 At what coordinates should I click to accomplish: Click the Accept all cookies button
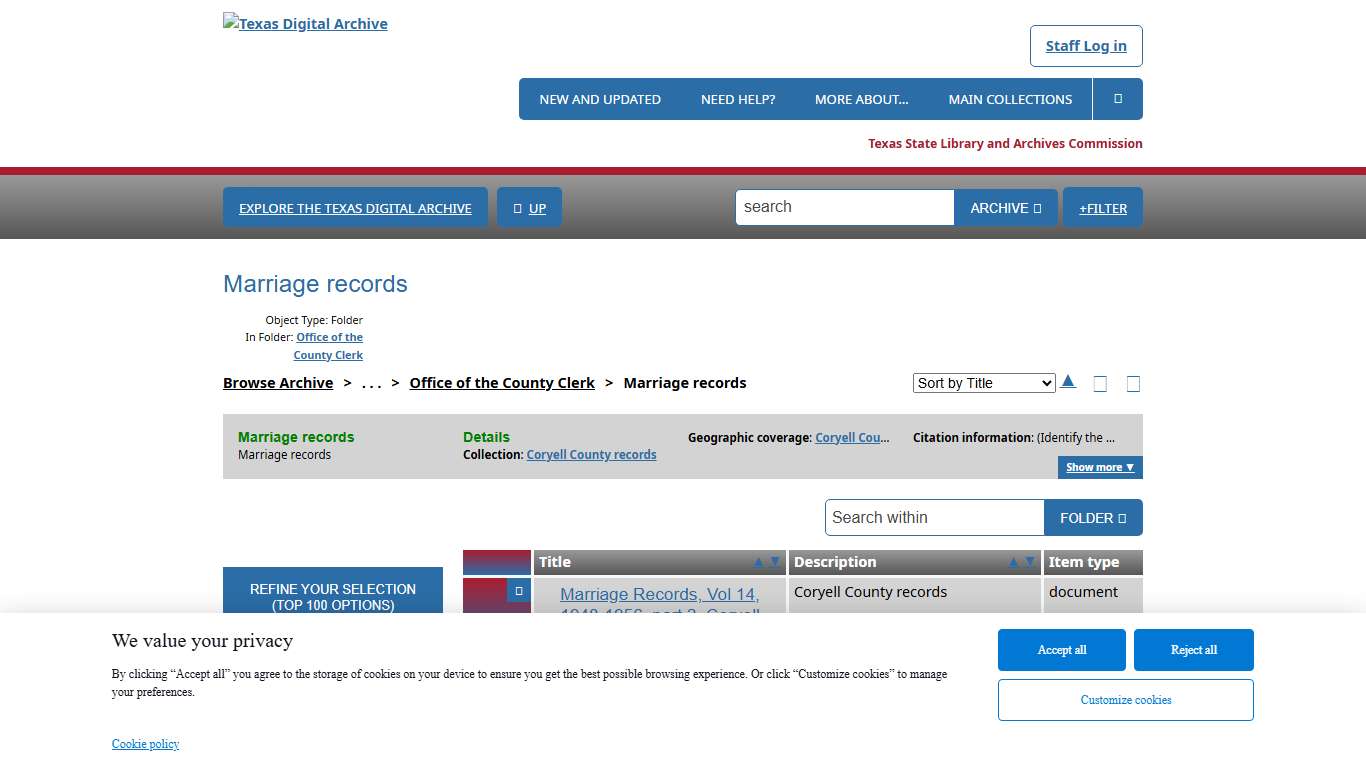[x=1061, y=649]
